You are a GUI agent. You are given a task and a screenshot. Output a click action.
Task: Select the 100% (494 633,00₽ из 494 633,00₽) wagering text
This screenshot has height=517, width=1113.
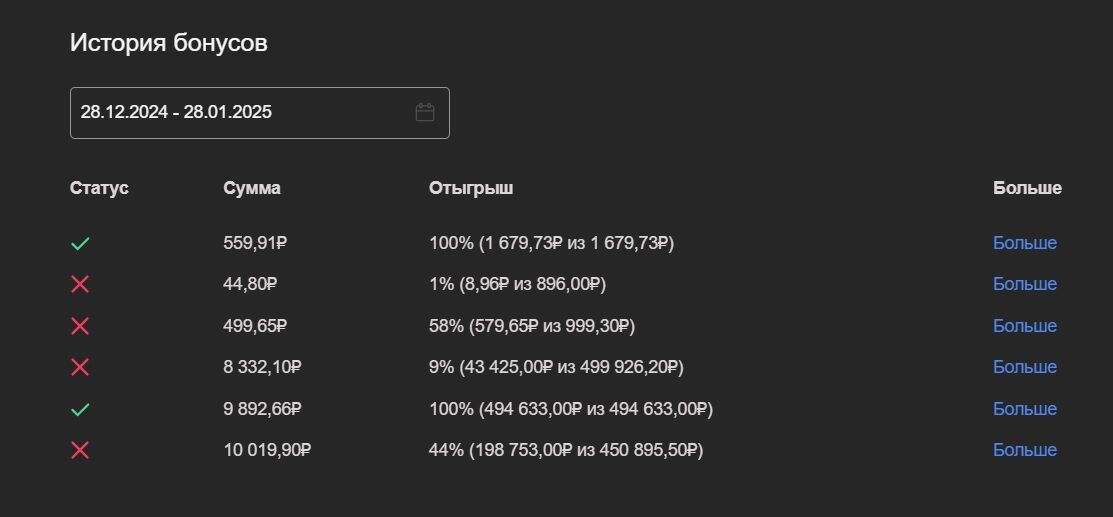570,409
